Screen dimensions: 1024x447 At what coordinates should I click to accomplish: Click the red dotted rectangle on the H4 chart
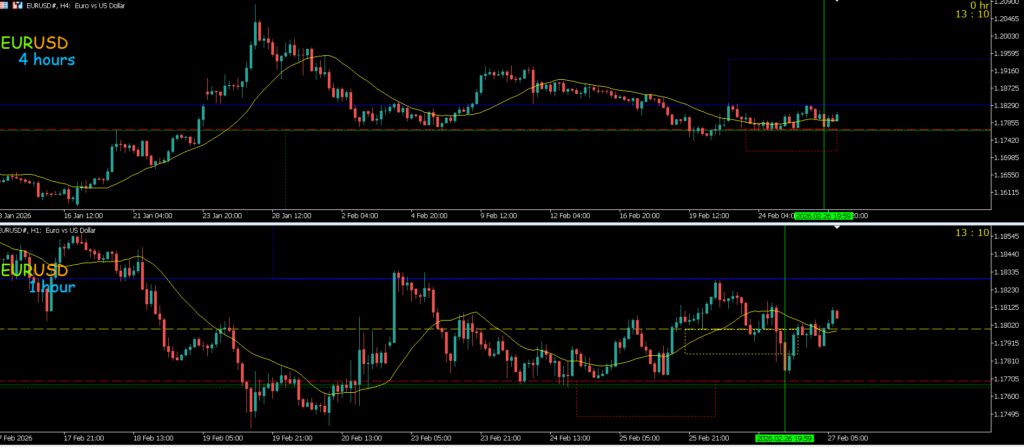point(790,150)
